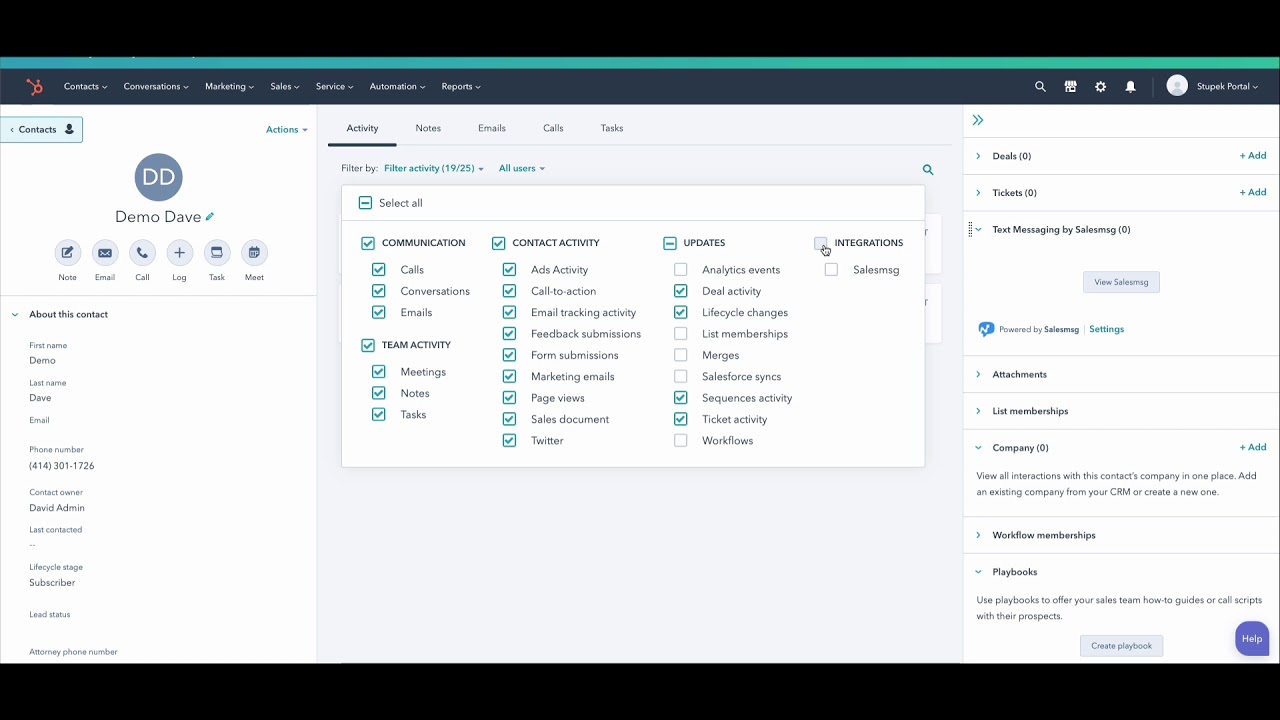Click the Salesmsg logo icon
1280x720 pixels.
(x=986, y=329)
